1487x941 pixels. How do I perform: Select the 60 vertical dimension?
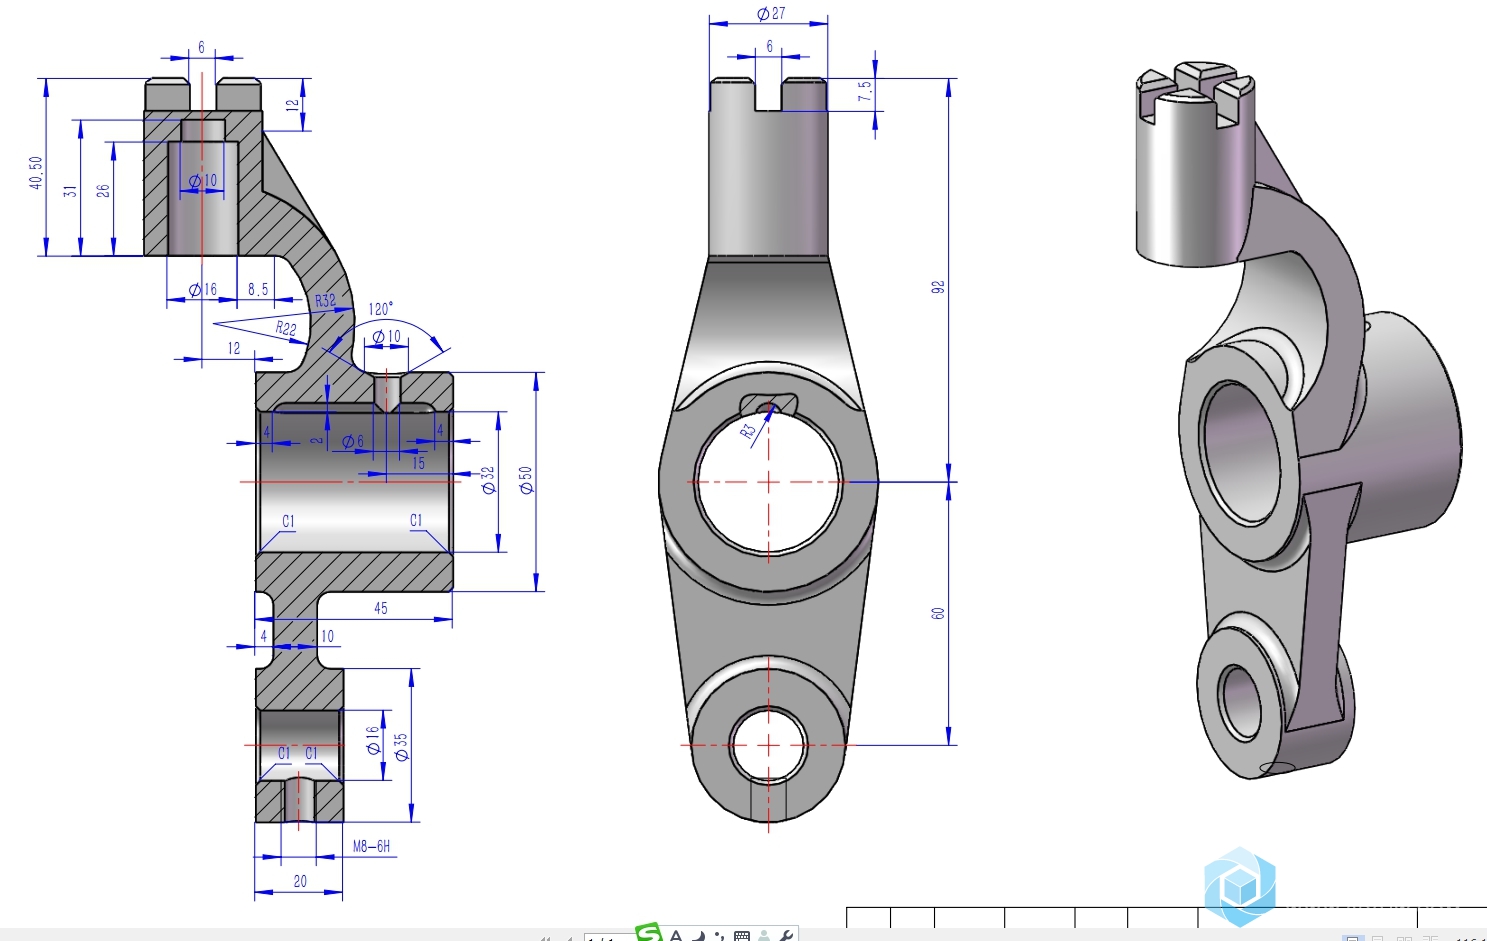(x=938, y=613)
